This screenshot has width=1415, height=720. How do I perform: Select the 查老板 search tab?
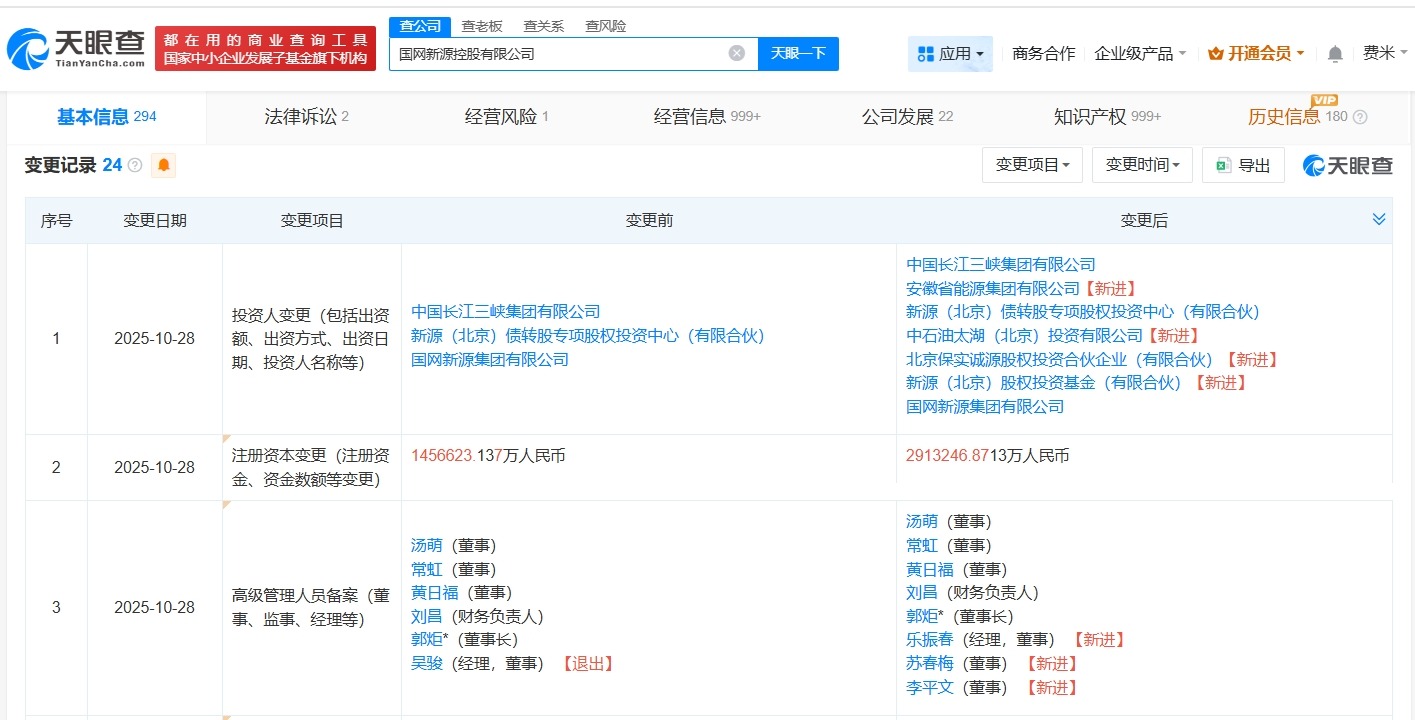[x=481, y=25]
